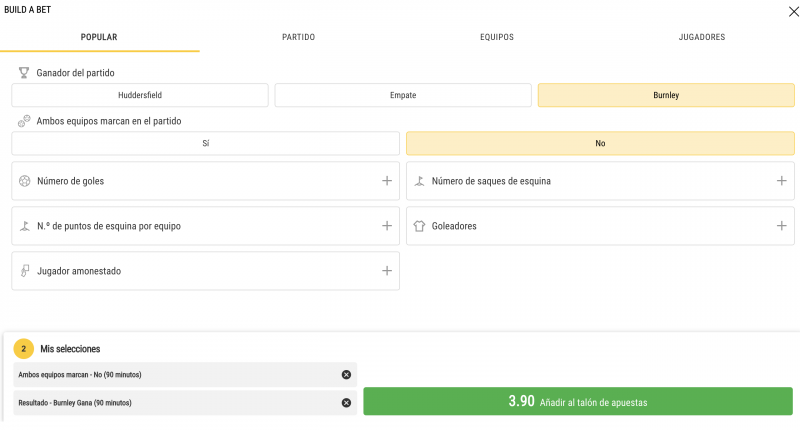Viewport: 800px width, 430px height.
Task: Click the corner flag icon beside Número de saques
Action: click(x=419, y=181)
